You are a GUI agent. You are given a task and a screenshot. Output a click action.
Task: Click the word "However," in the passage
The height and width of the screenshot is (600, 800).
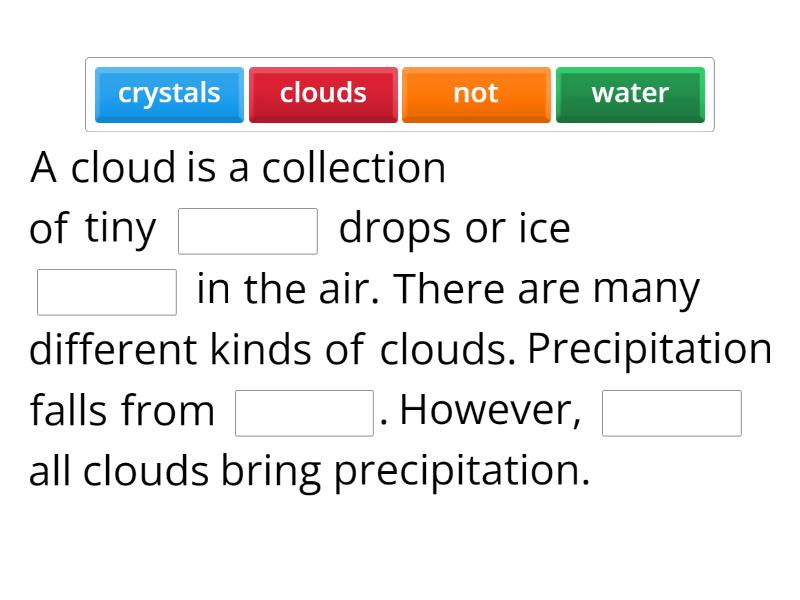490,411
